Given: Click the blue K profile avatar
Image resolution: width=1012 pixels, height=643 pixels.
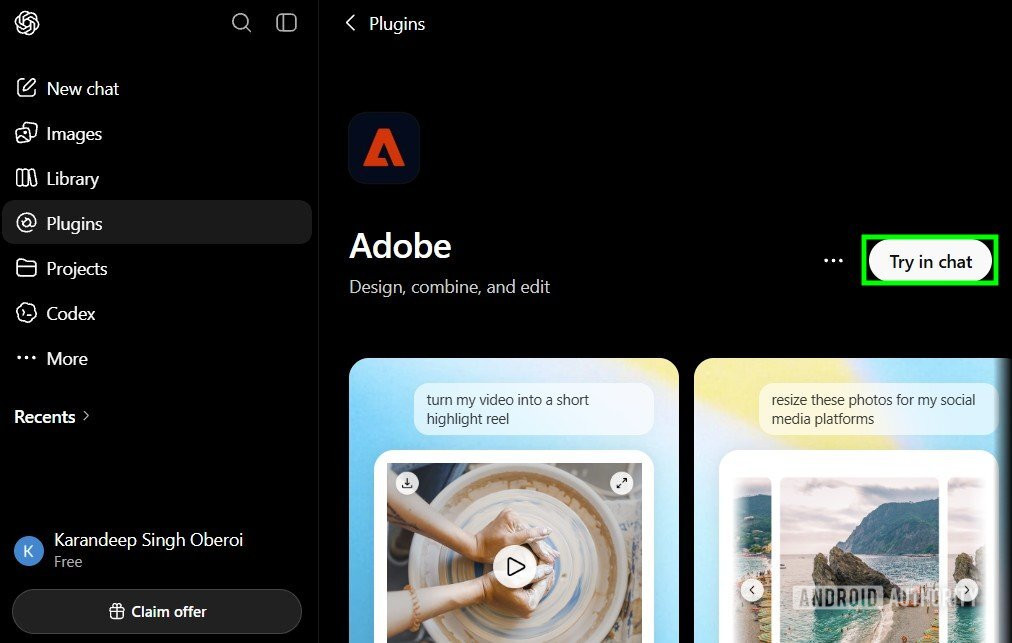Looking at the screenshot, I should pos(29,551).
